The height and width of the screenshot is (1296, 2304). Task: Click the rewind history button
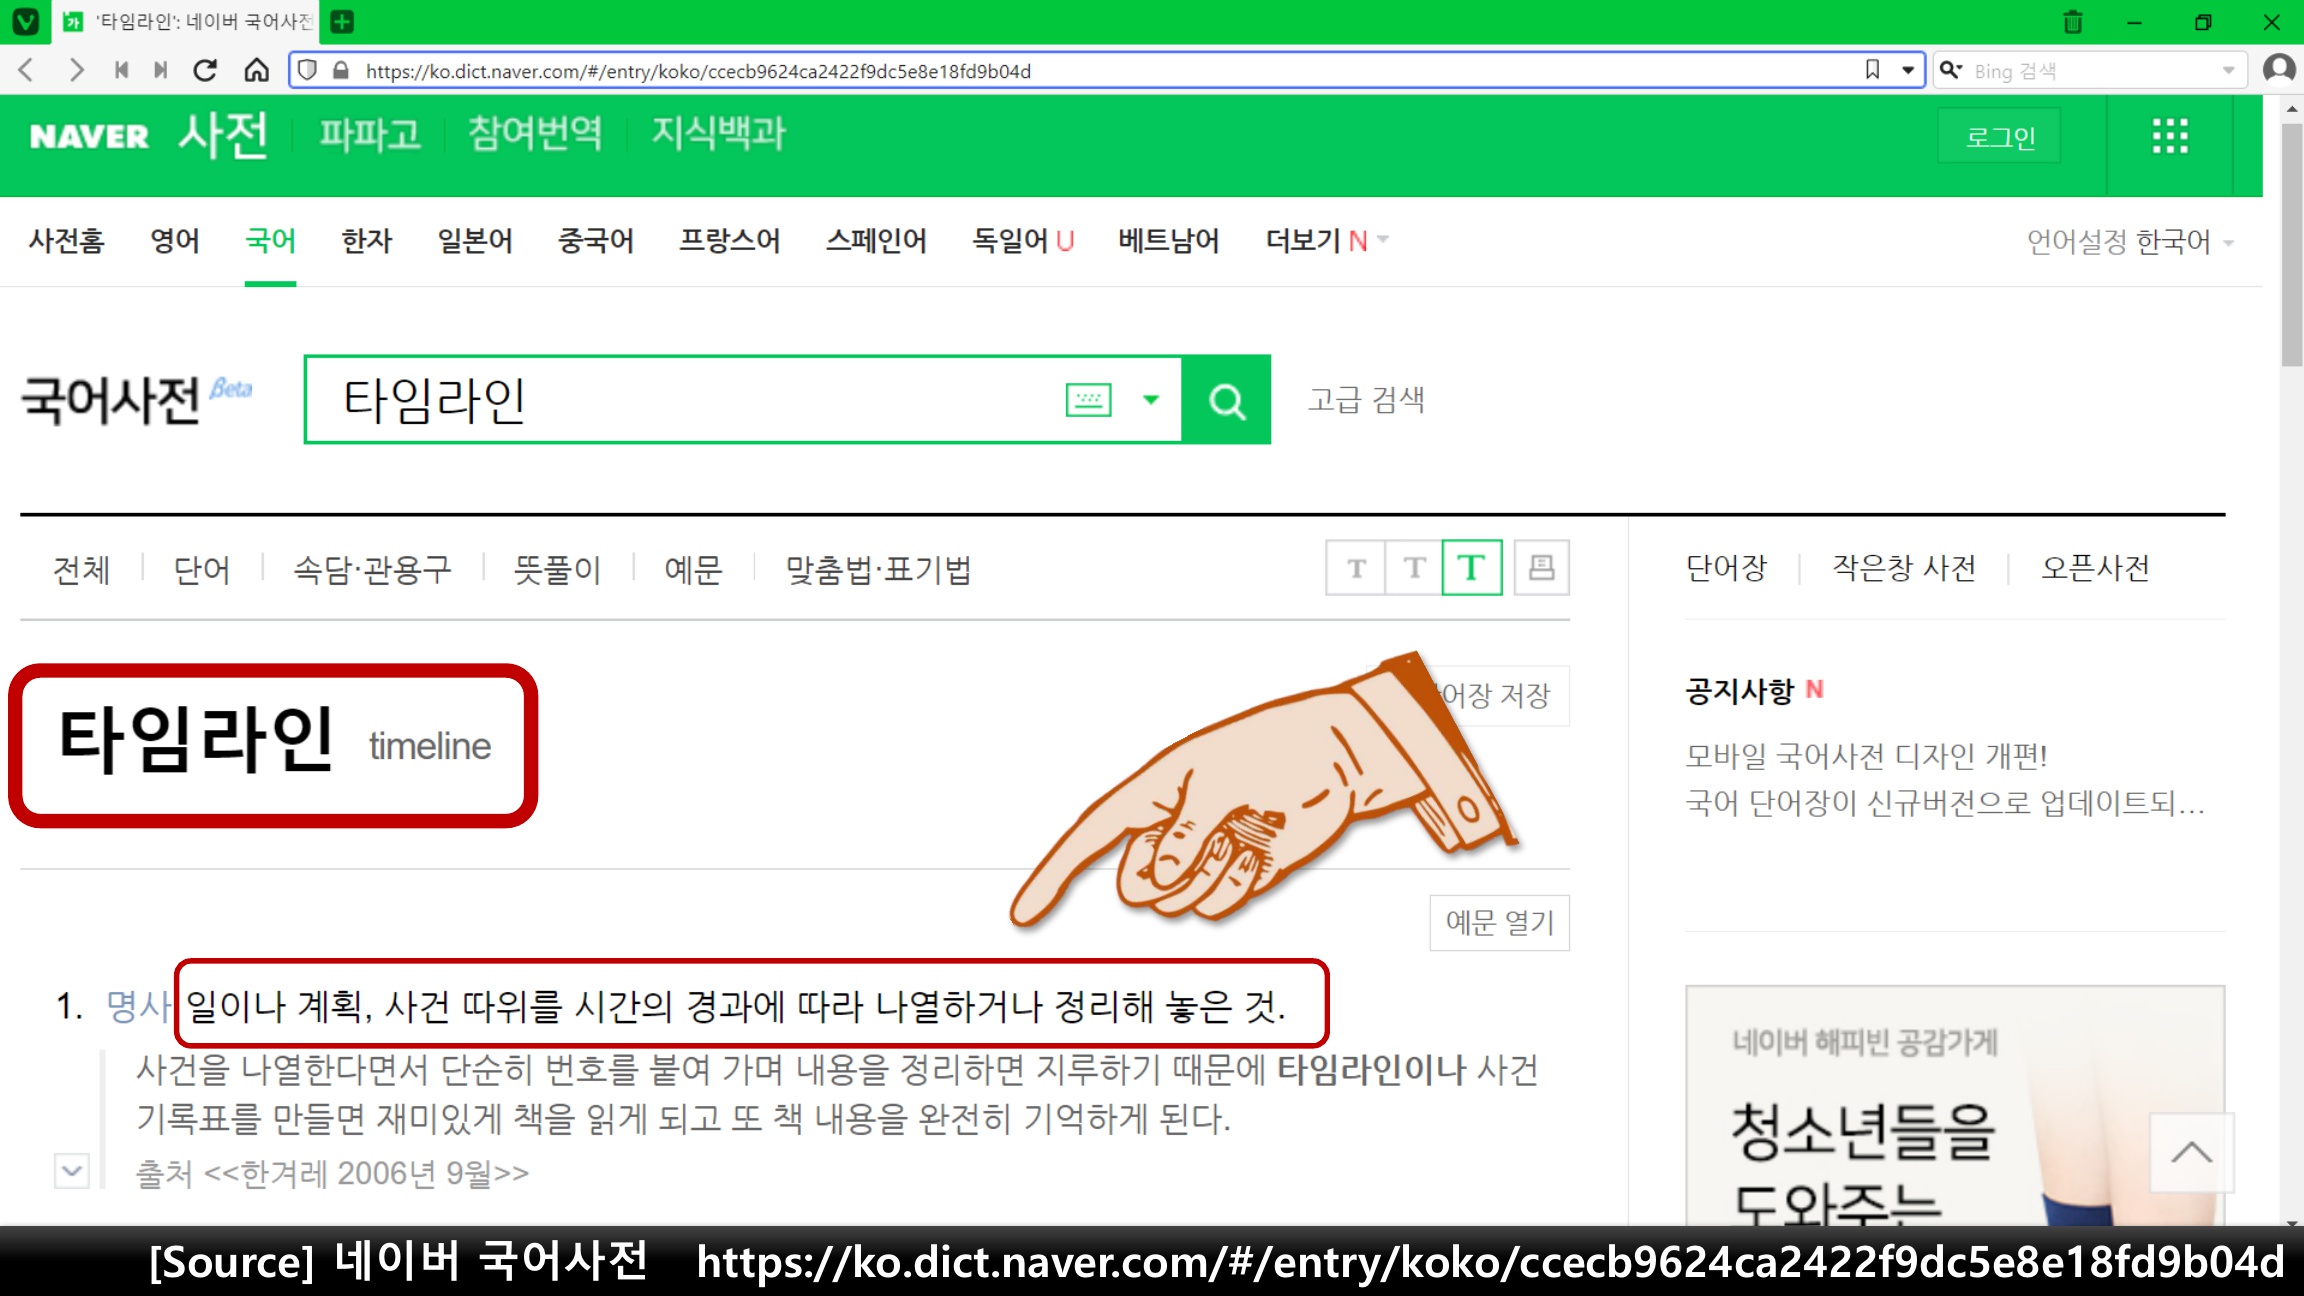[121, 70]
